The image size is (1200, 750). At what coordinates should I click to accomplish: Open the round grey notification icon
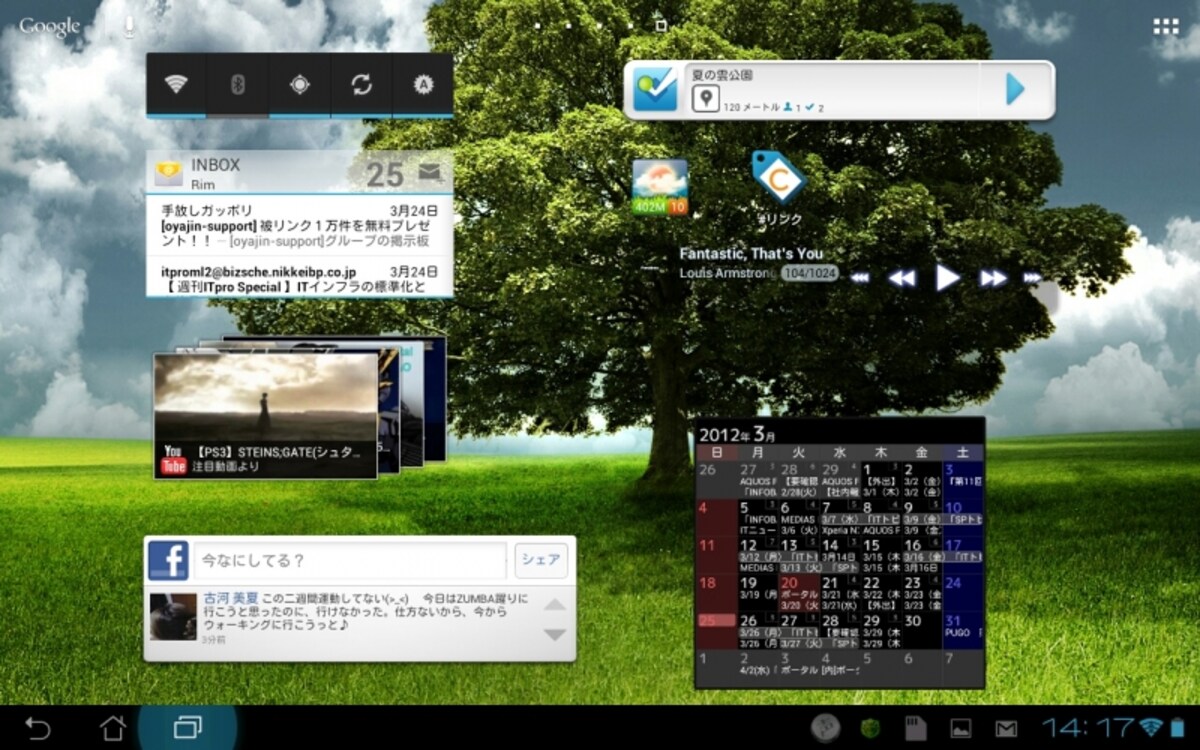826,728
